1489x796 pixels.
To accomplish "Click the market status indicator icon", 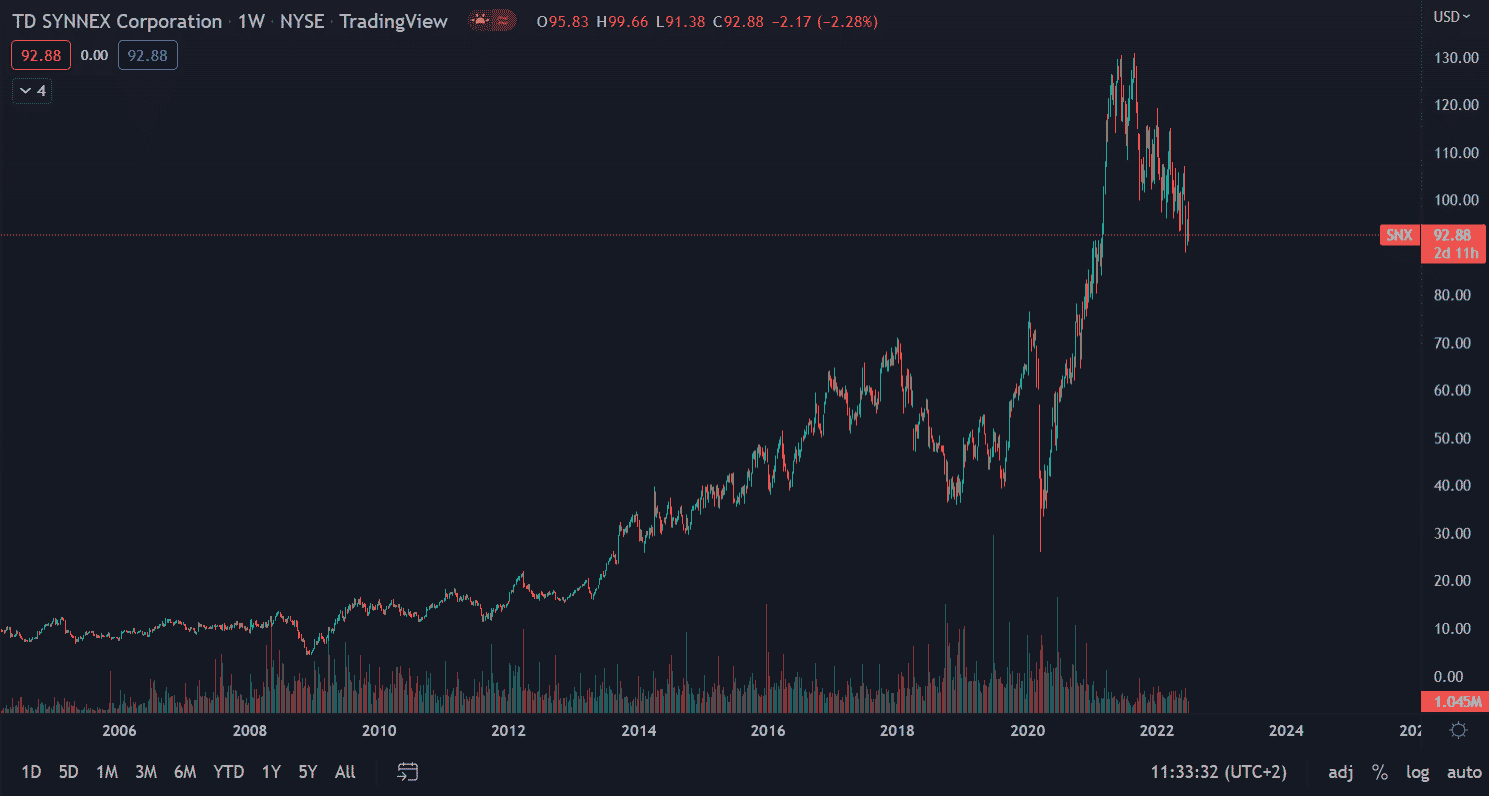I will pos(493,21).
